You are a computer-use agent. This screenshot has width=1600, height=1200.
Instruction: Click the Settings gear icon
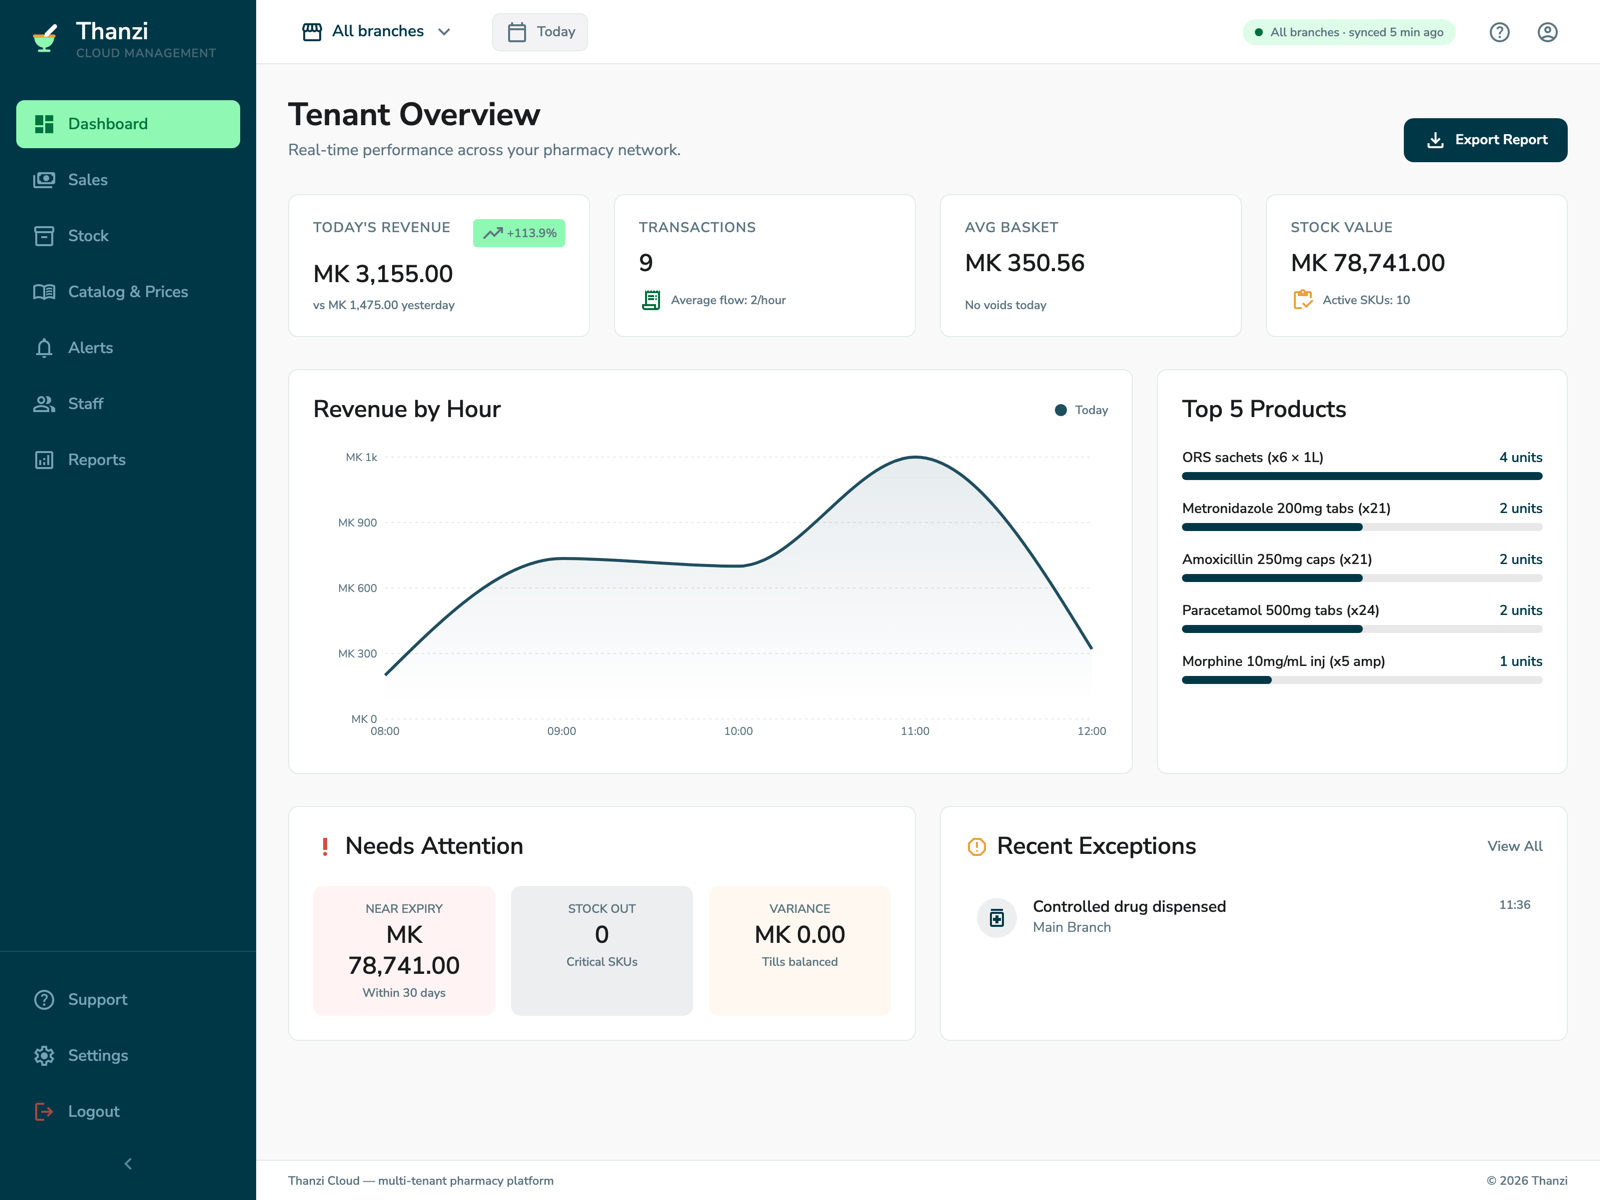tap(44, 1056)
